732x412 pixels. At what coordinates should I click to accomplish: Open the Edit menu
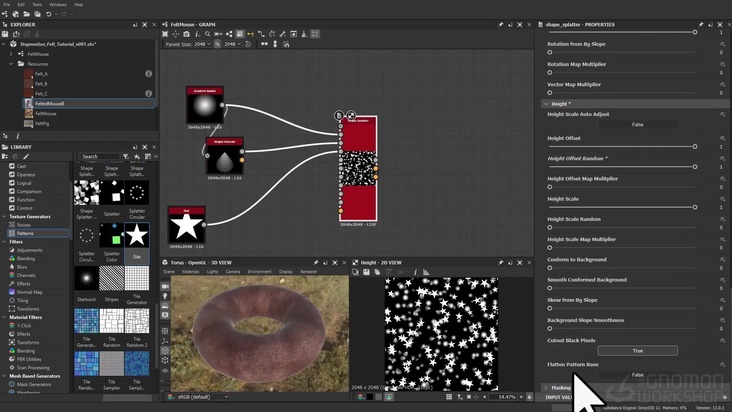click(x=21, y=5)
